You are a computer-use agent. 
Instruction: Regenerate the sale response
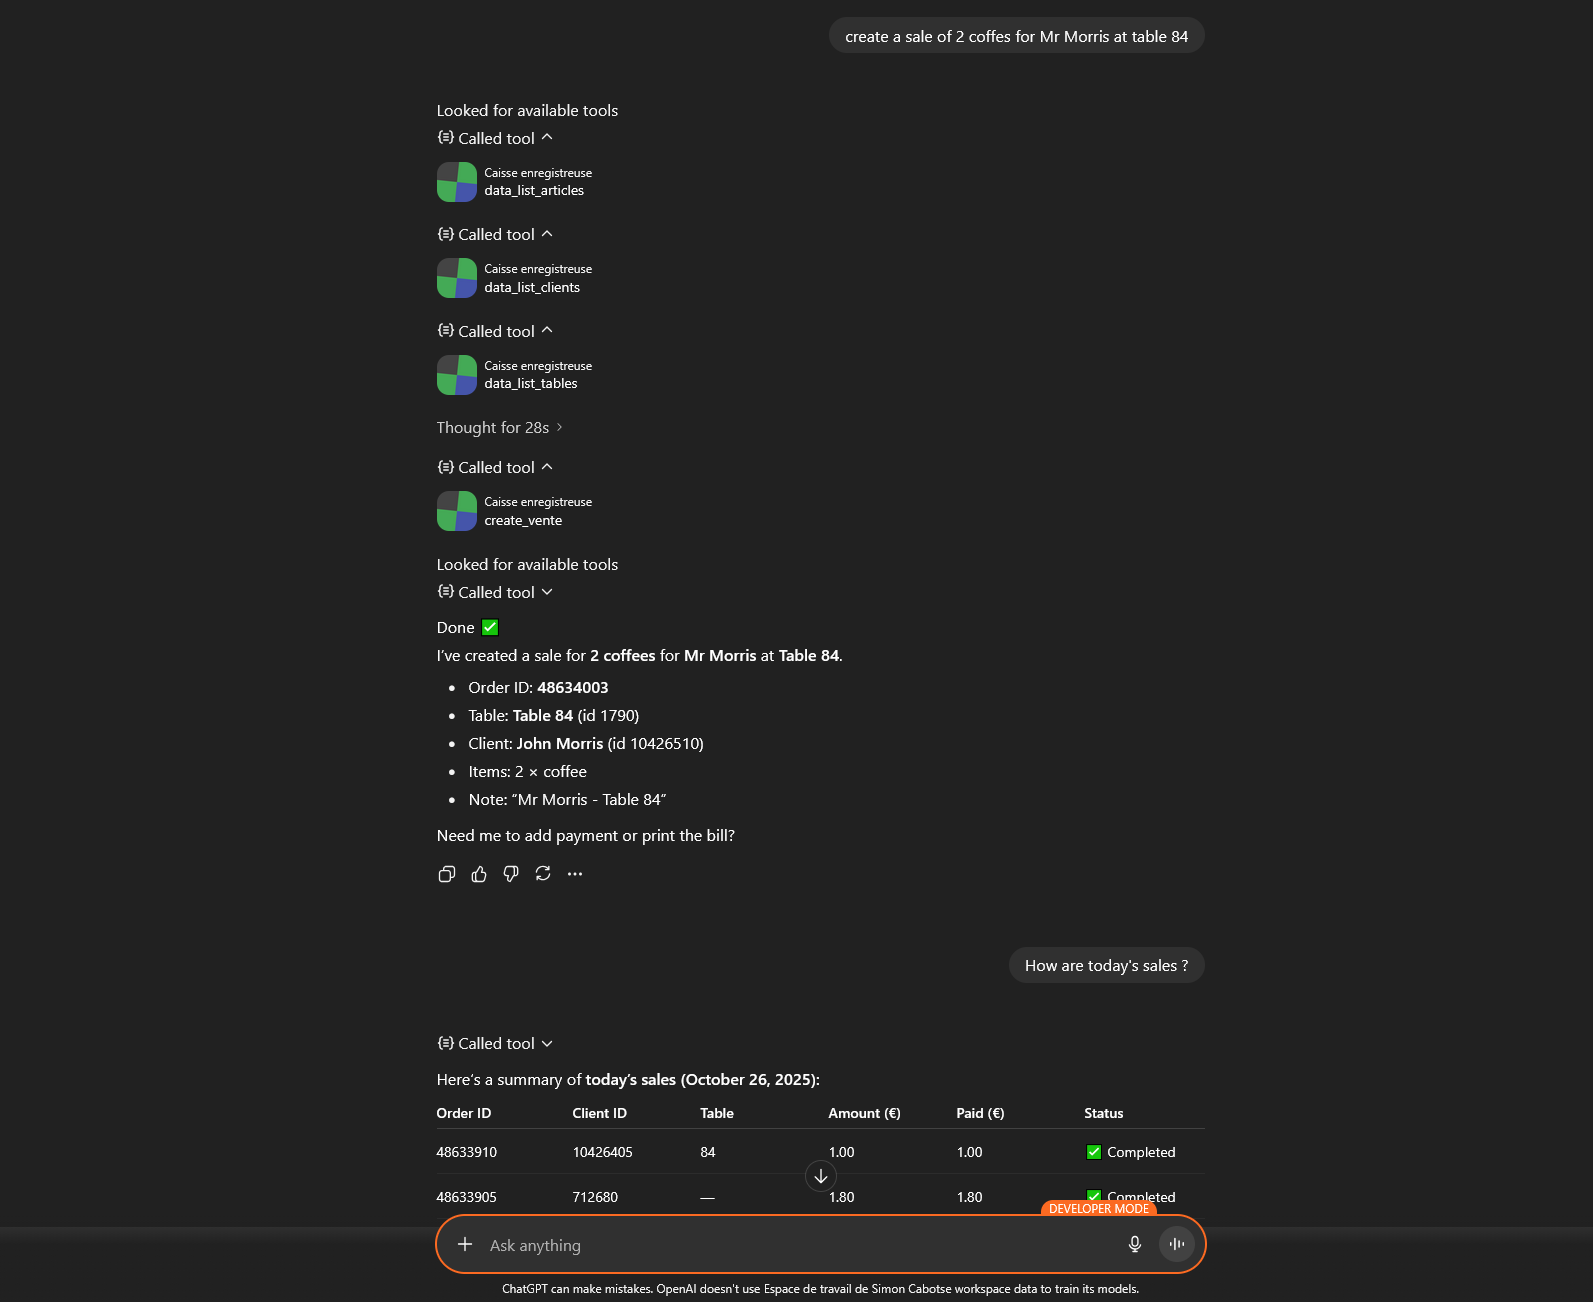[543, 874]
